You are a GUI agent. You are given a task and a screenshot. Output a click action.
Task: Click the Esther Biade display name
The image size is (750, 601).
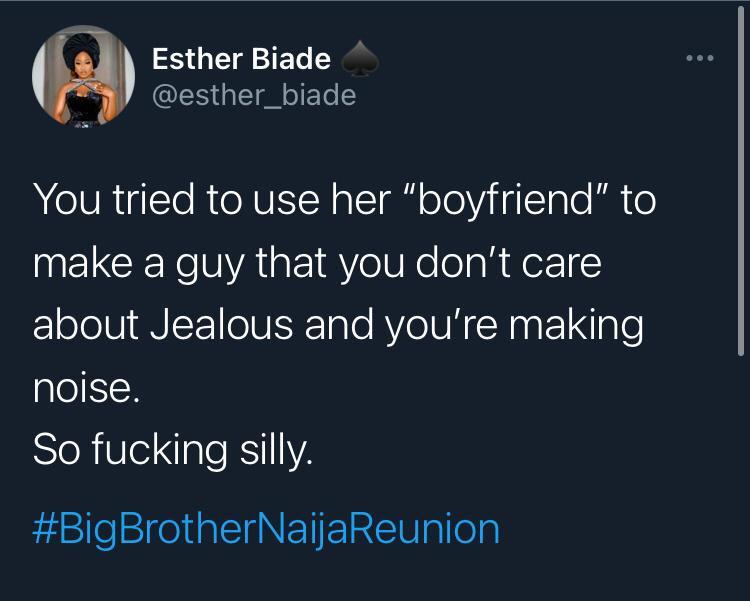coord(242,58)
